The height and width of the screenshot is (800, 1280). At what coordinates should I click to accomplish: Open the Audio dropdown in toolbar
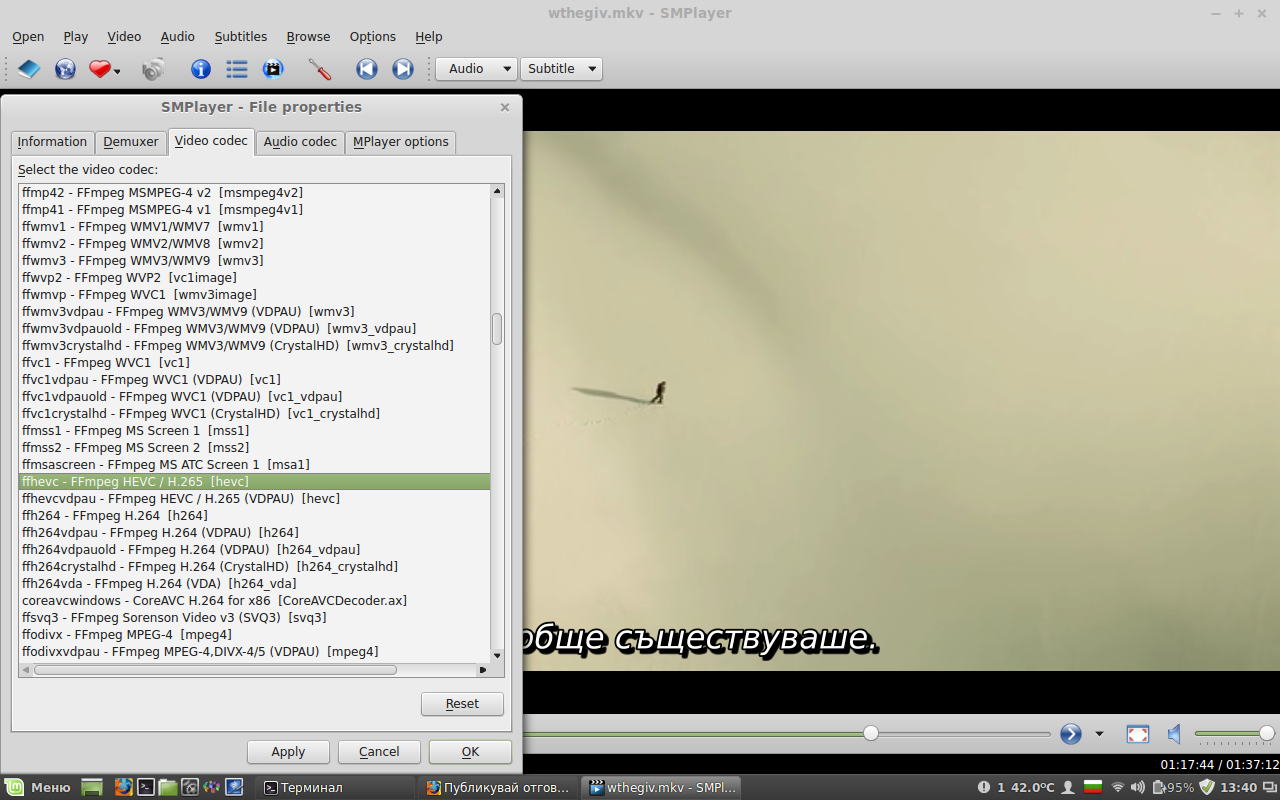[x=476, y=69]
